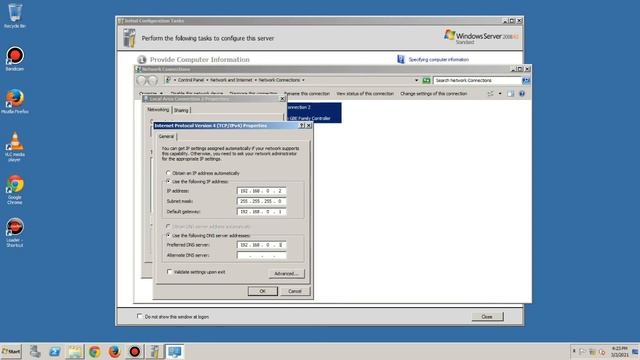Click Rename this connection toolbar command
Screen dimensions: 640x360
pyautogui.click(x=307, y=93)
